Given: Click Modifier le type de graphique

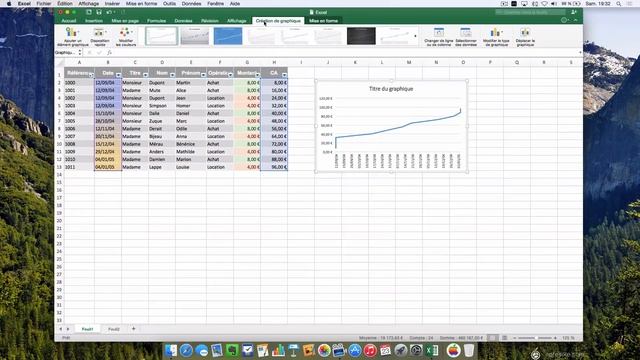Looking at the screenshot, I should [496, 36].
